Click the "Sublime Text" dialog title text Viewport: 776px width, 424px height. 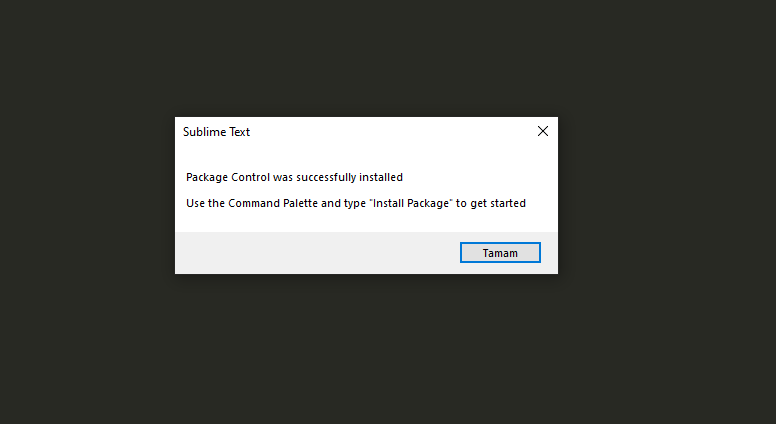coord(216,132)
